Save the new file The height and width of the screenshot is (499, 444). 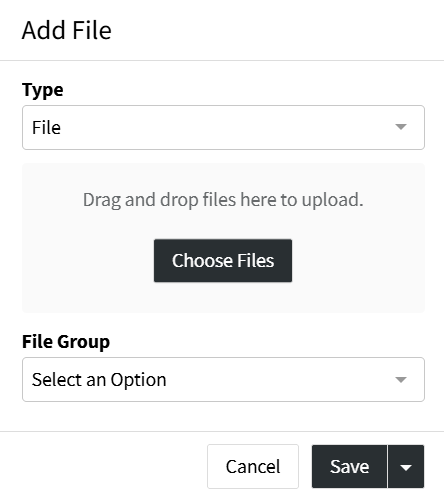349,466
